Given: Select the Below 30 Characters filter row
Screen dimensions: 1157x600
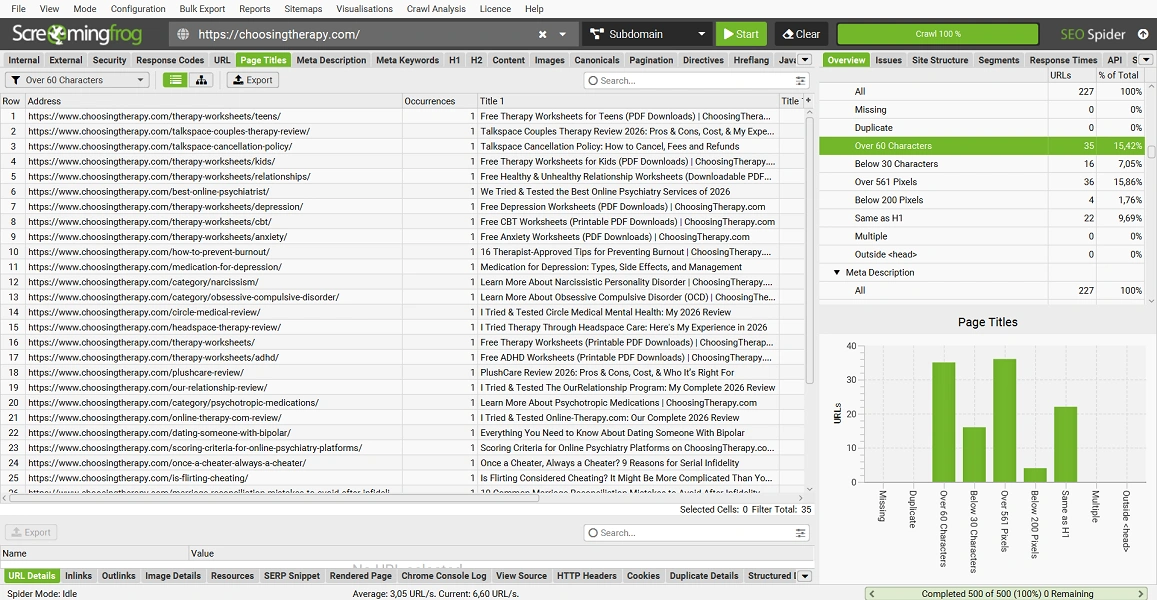Looking at the screenshot, I should pos(983,164).
